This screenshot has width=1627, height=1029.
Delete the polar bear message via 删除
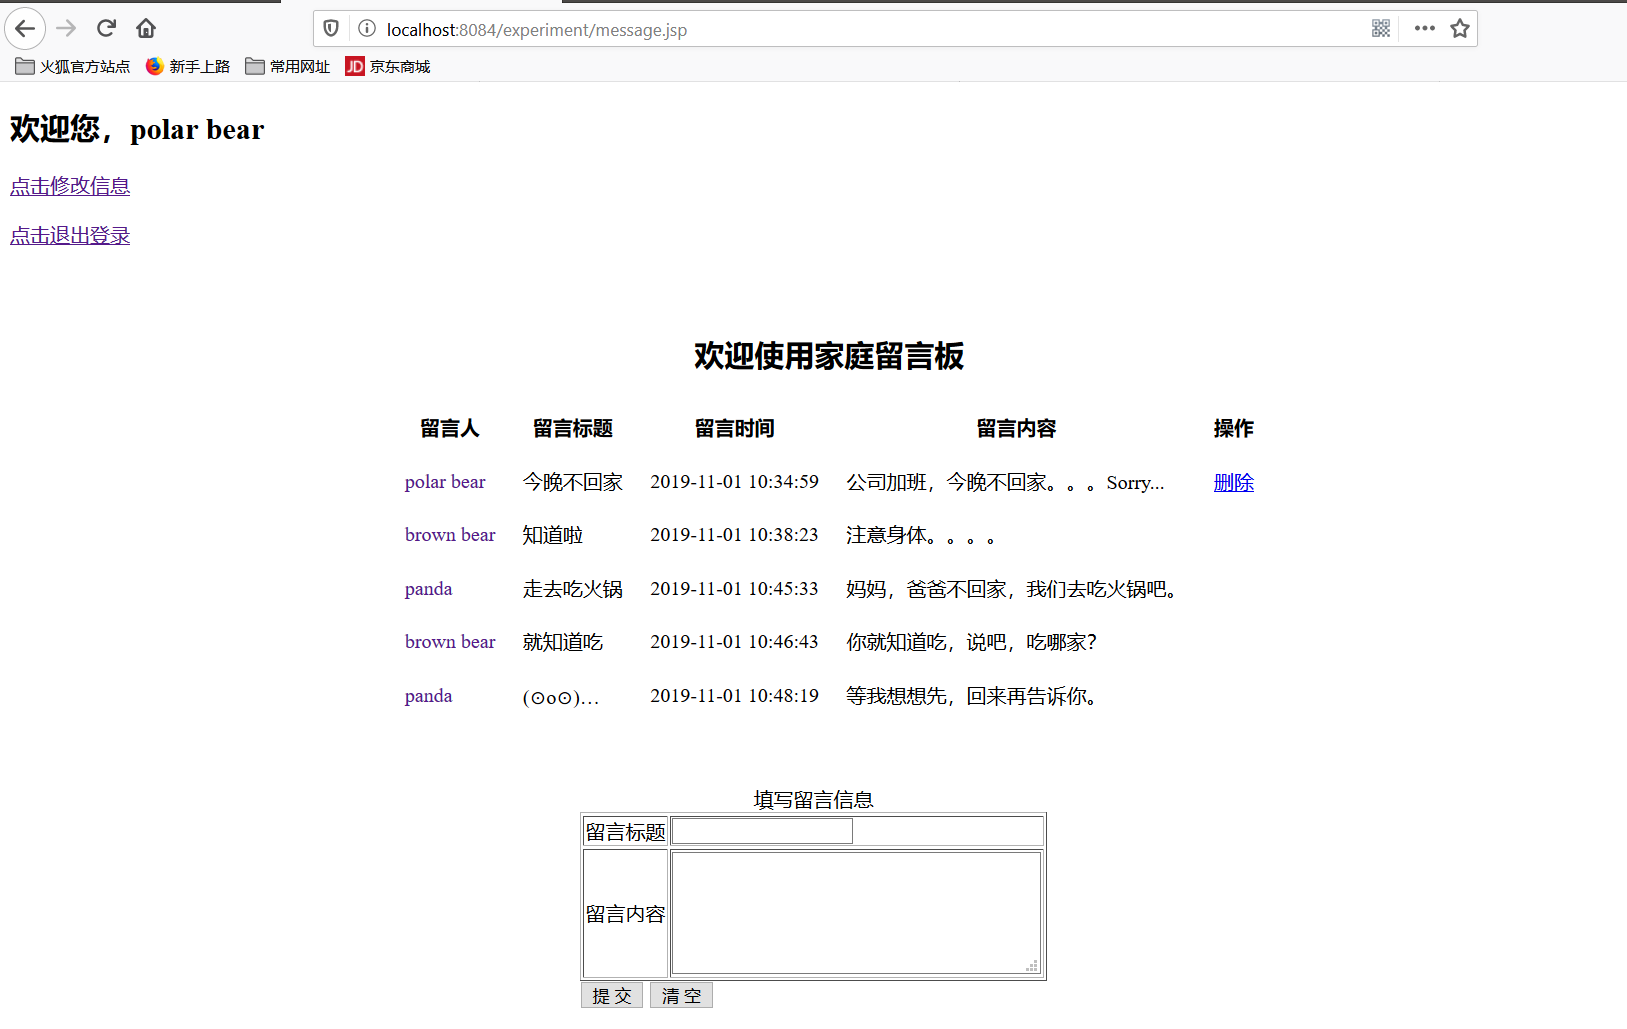[1233, 483]
